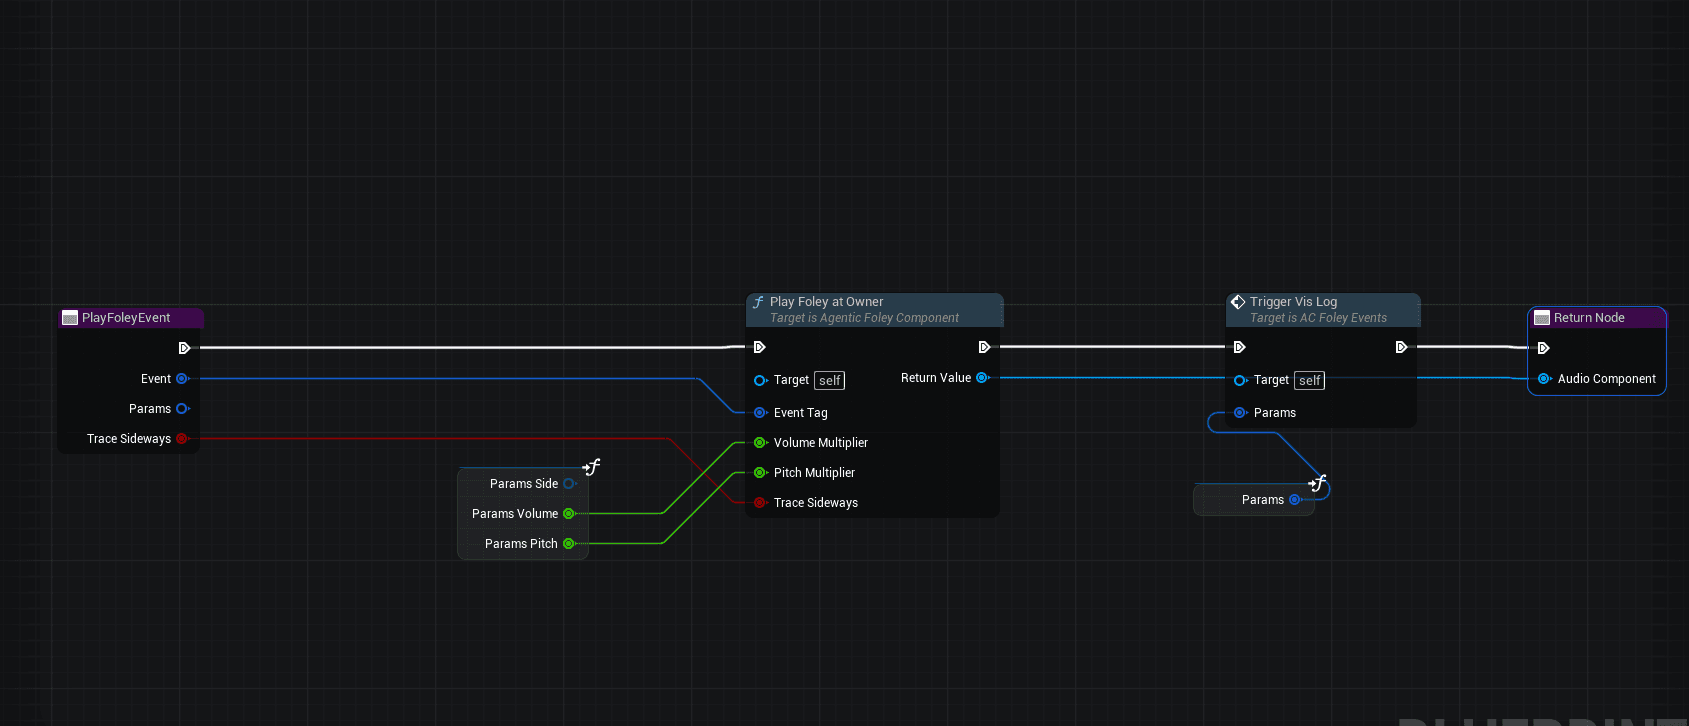Select the Return Node title
1689x726 pixels.
coord(1589,318)
